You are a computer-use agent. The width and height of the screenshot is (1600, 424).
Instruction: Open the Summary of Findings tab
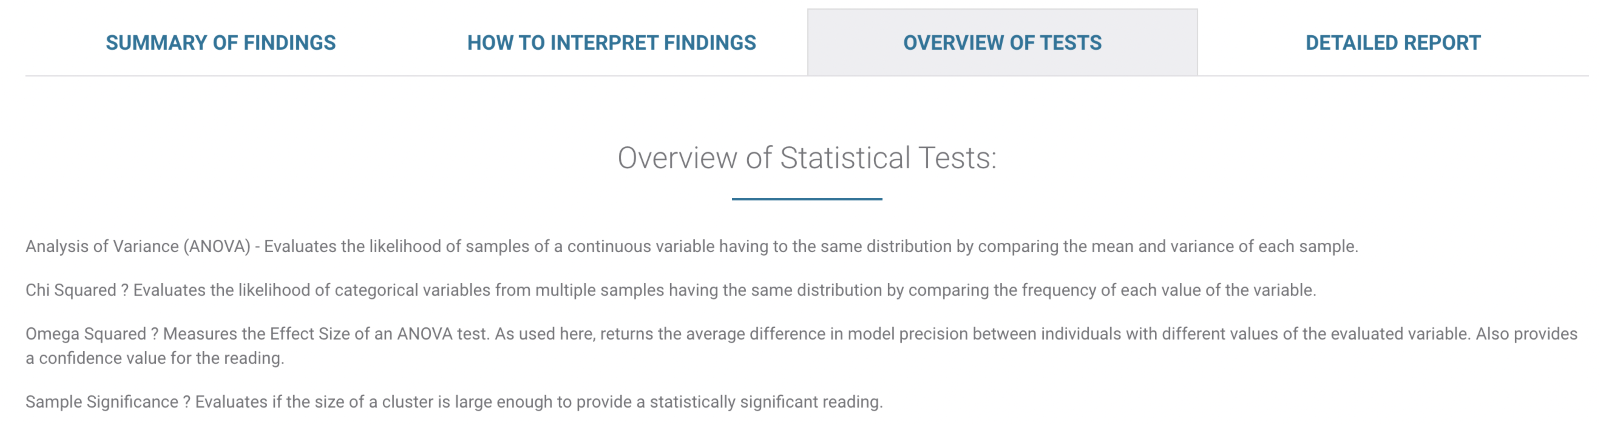pos(220,43)
